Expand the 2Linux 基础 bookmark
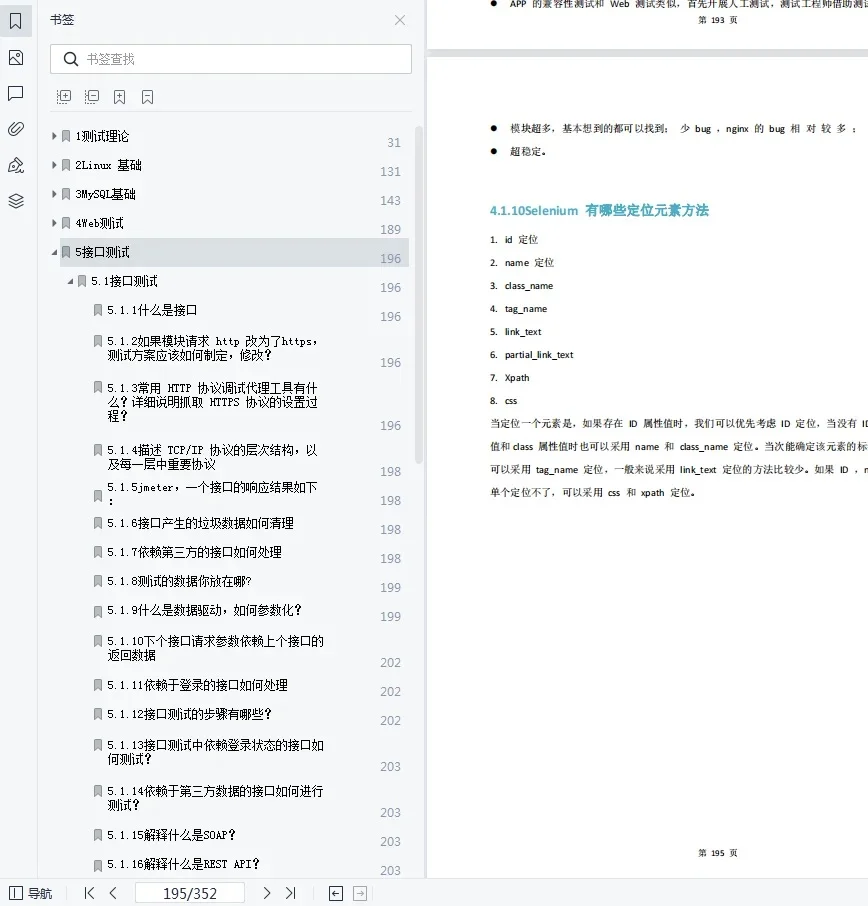Screen dimensions: 868x906 (x=53, y=165)
